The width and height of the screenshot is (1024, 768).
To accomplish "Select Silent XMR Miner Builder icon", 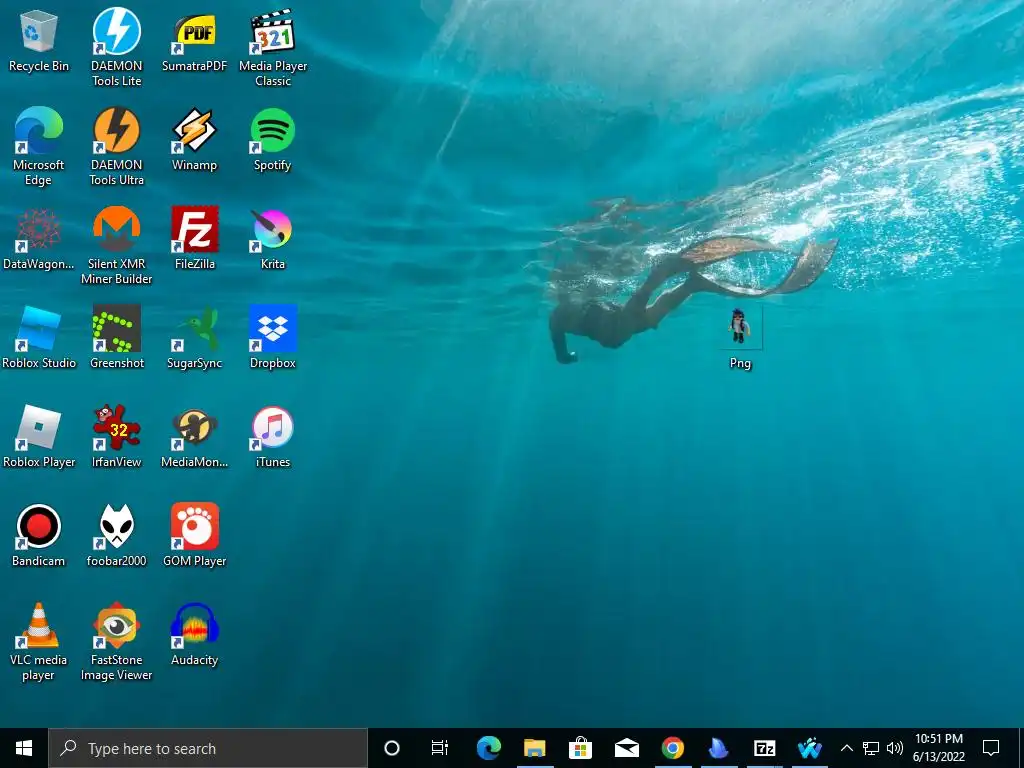I will coord(116,246).
